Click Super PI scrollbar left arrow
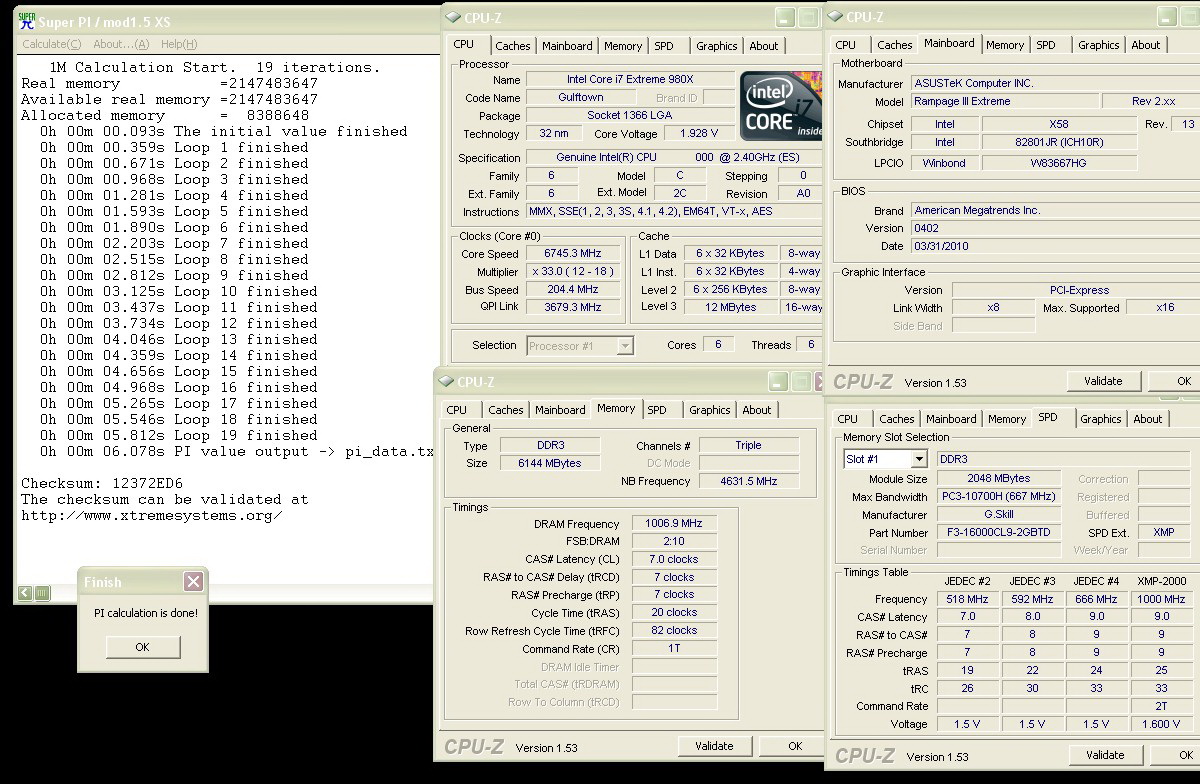This screenshot has width=1200, height=784. point(24,593)
